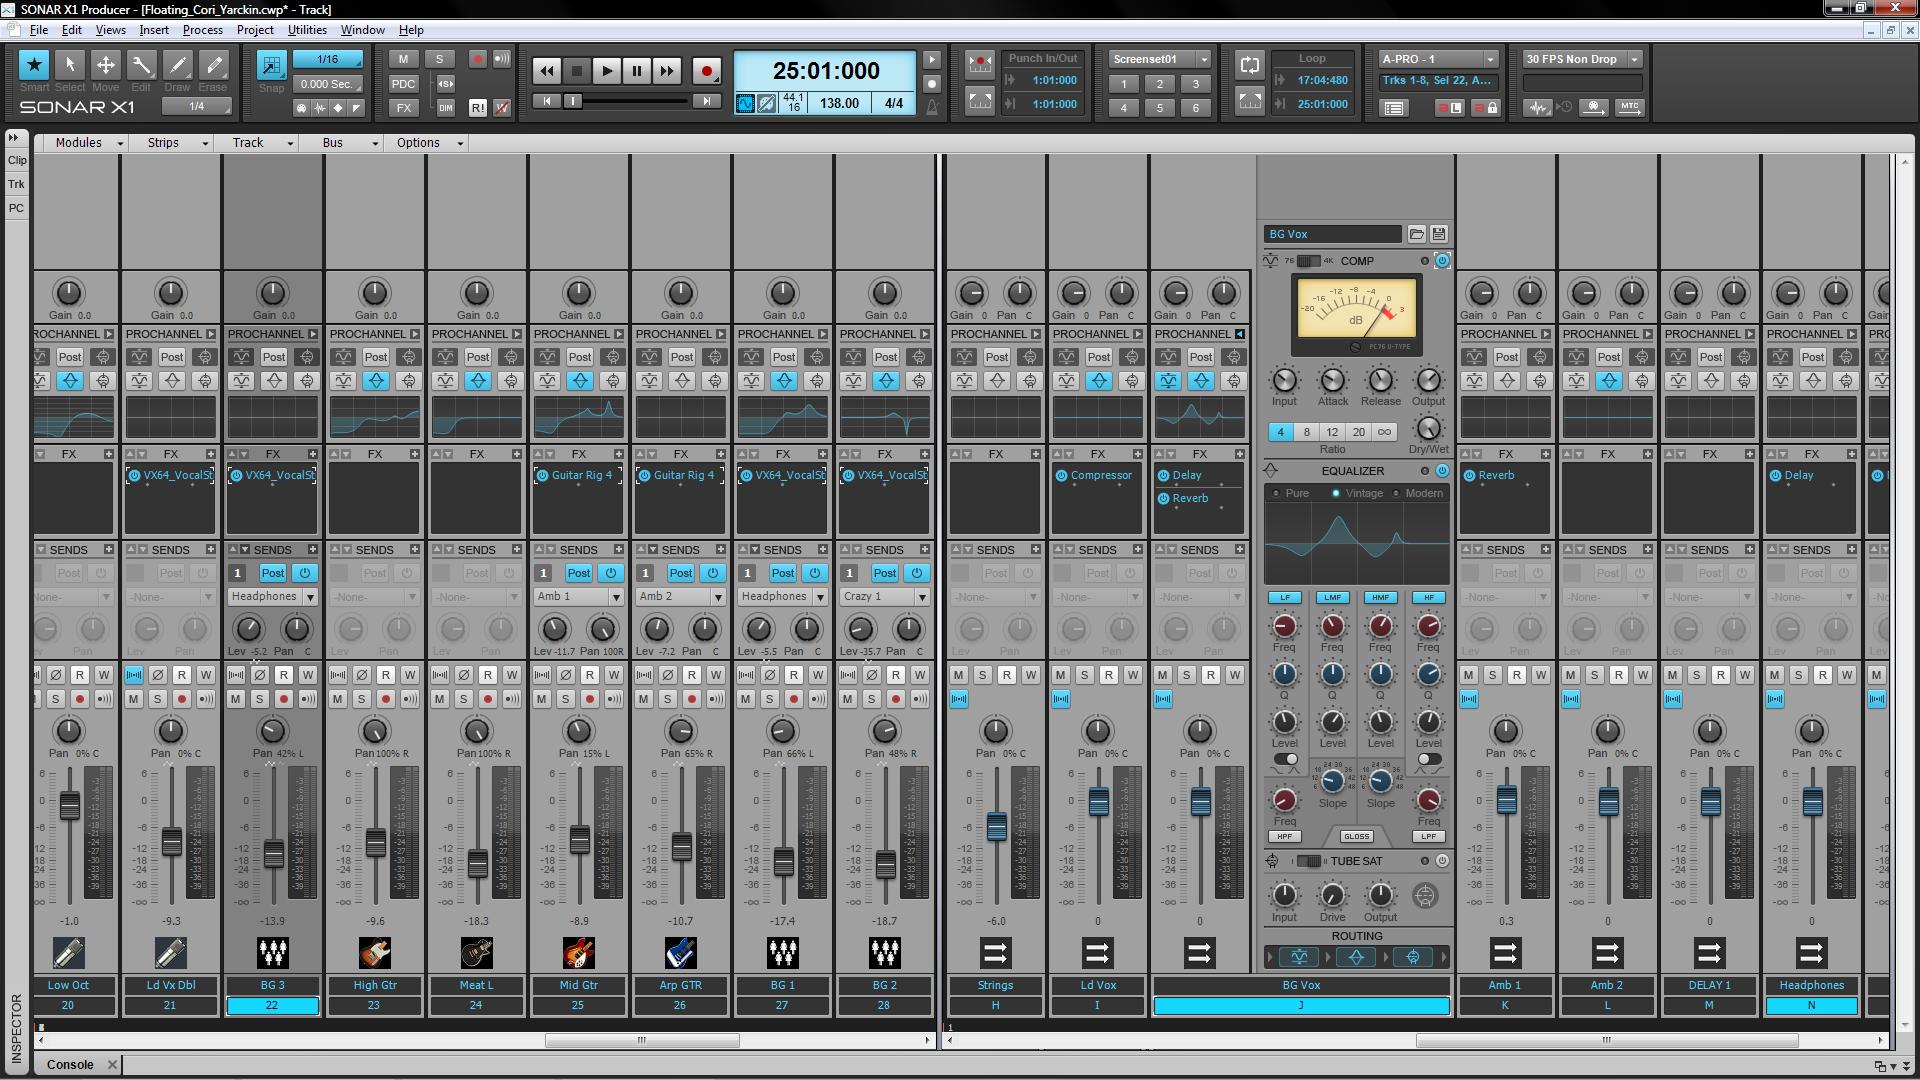
Task: Expand the 30 FPS Non Drop dropdown
Action: pyautogui.click(x=1635, y=59)
